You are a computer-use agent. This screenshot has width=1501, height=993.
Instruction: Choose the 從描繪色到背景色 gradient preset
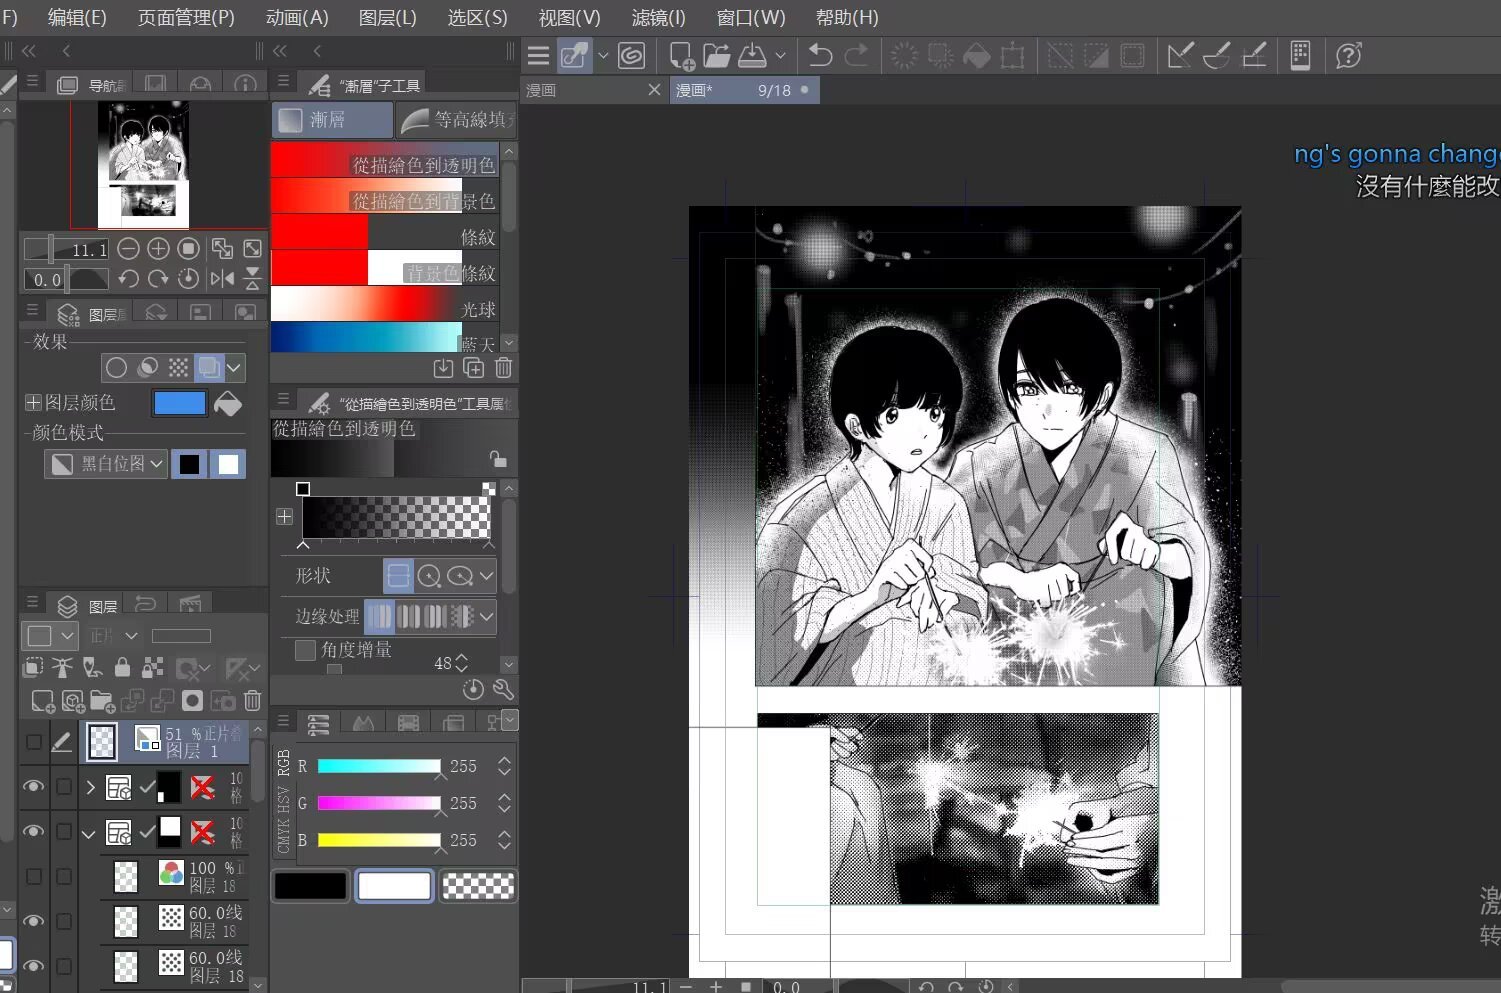[384, 196]
